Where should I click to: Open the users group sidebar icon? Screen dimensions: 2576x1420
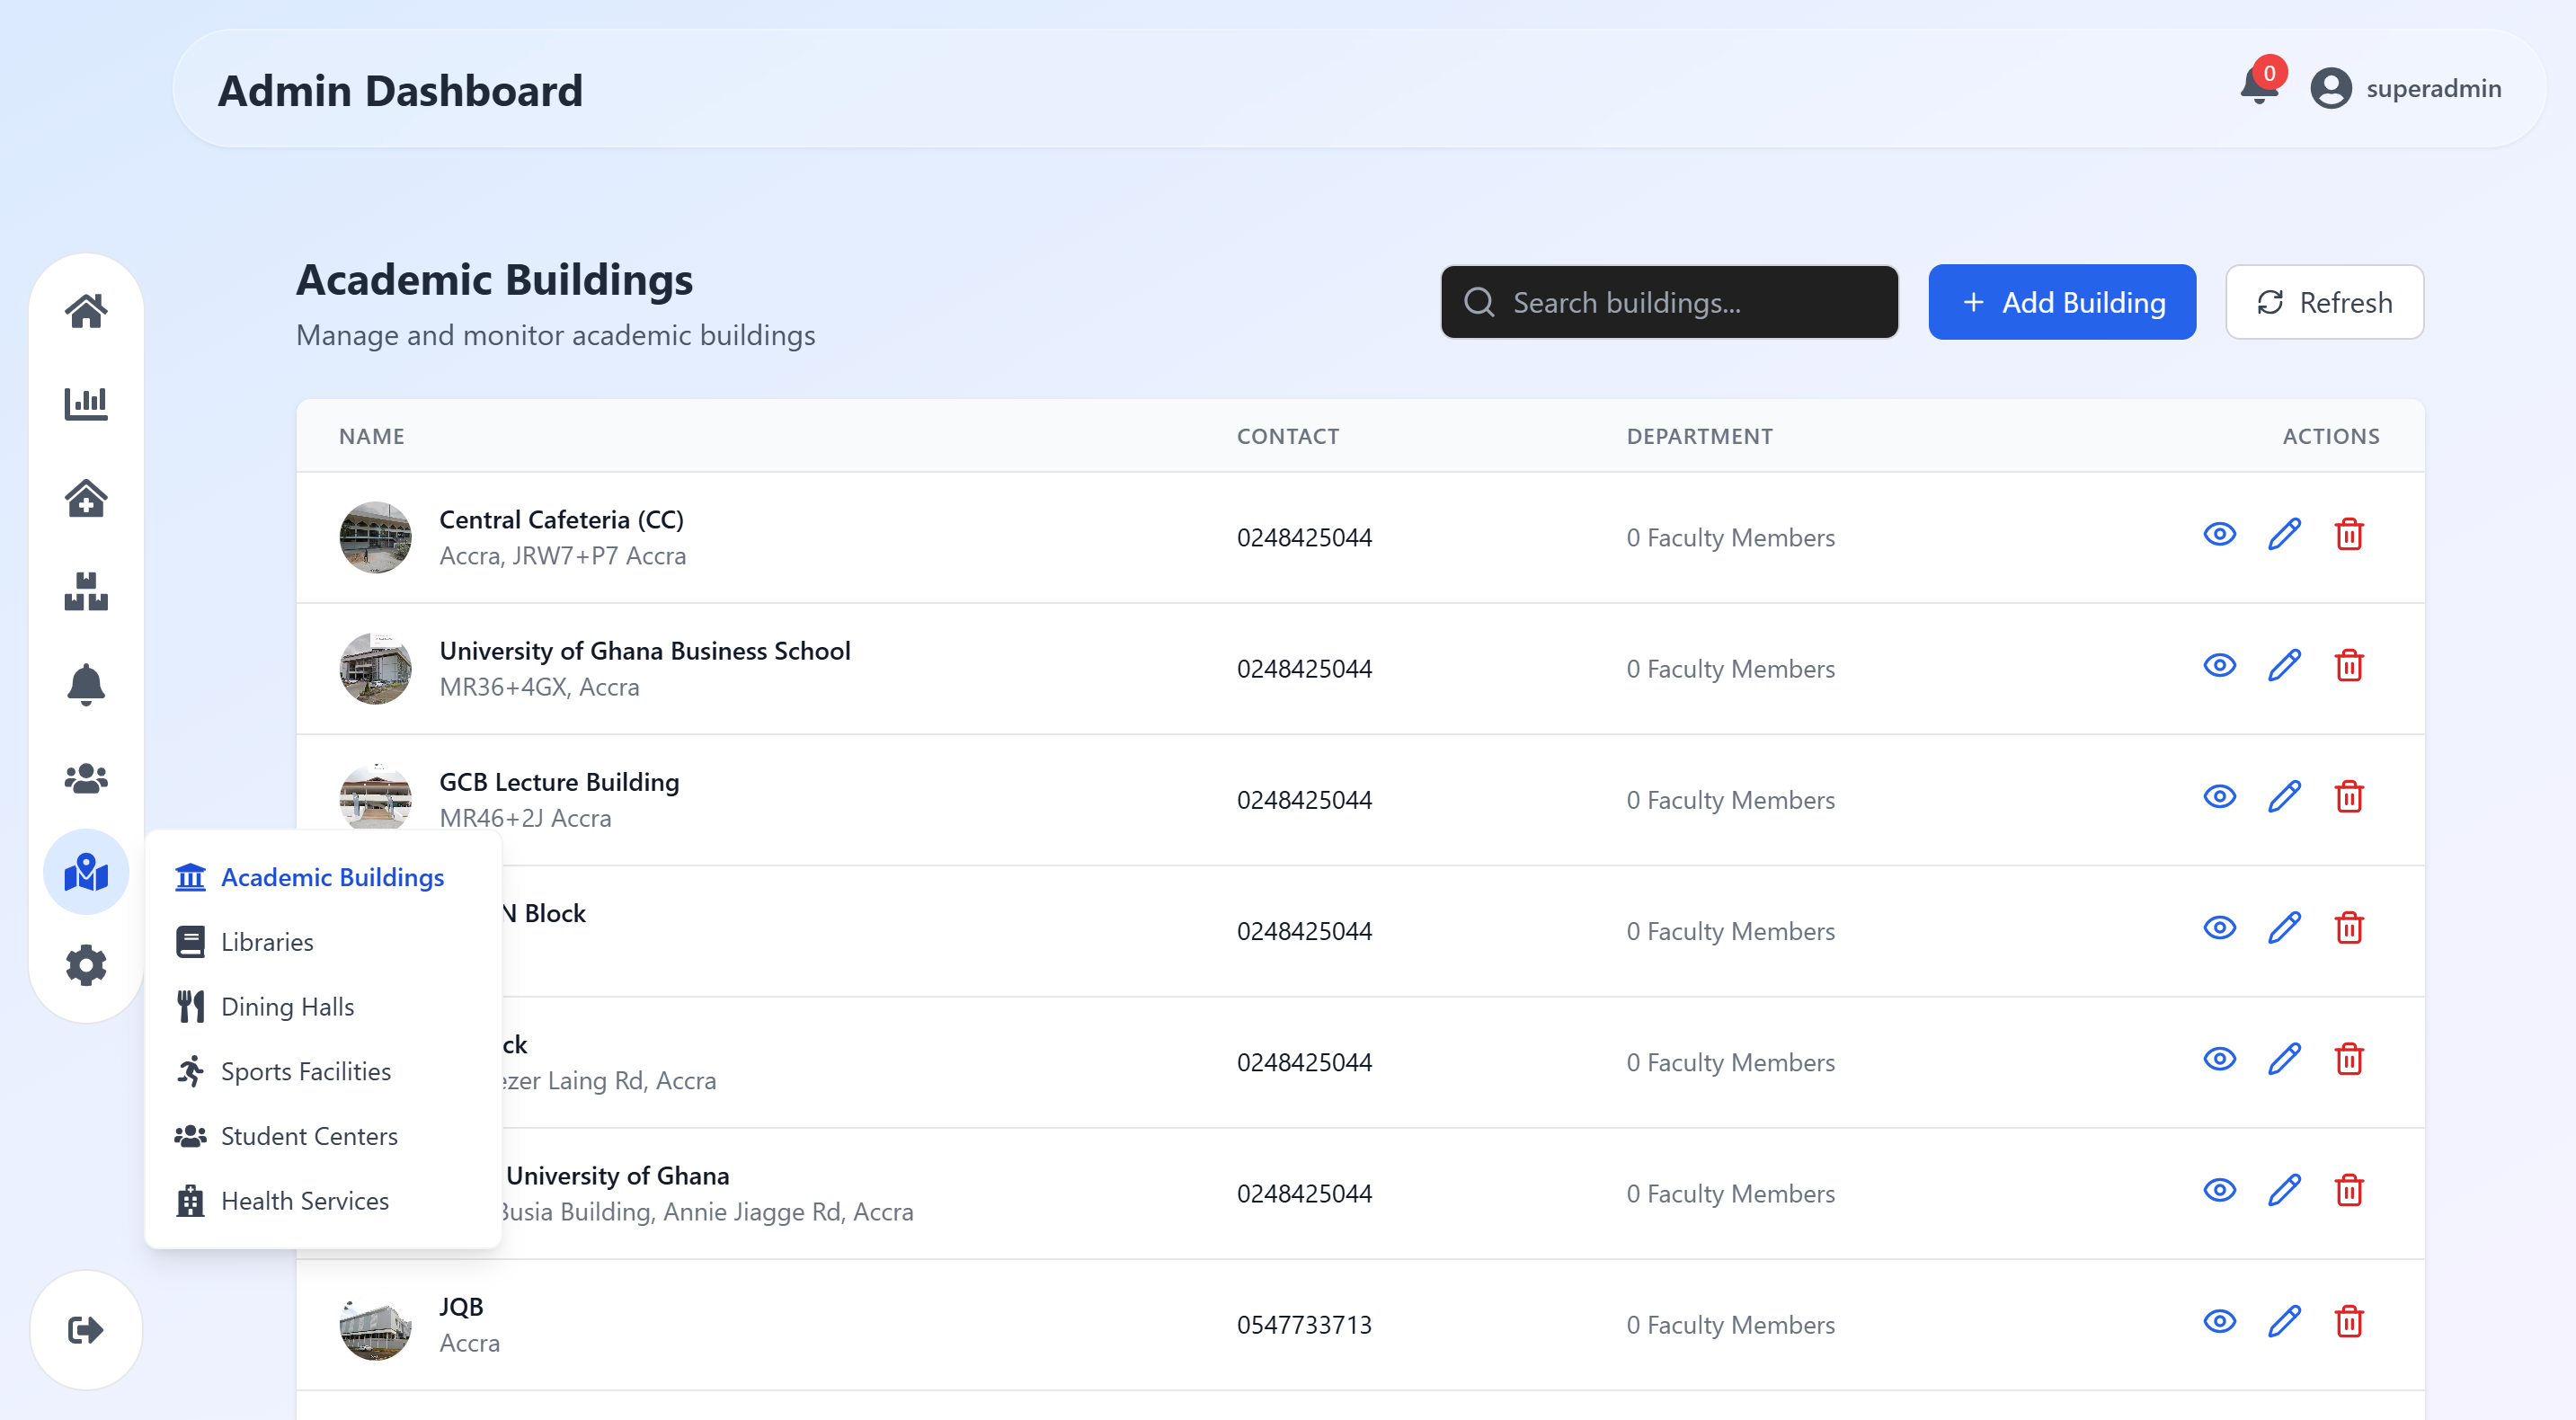[x=86, y=778]
